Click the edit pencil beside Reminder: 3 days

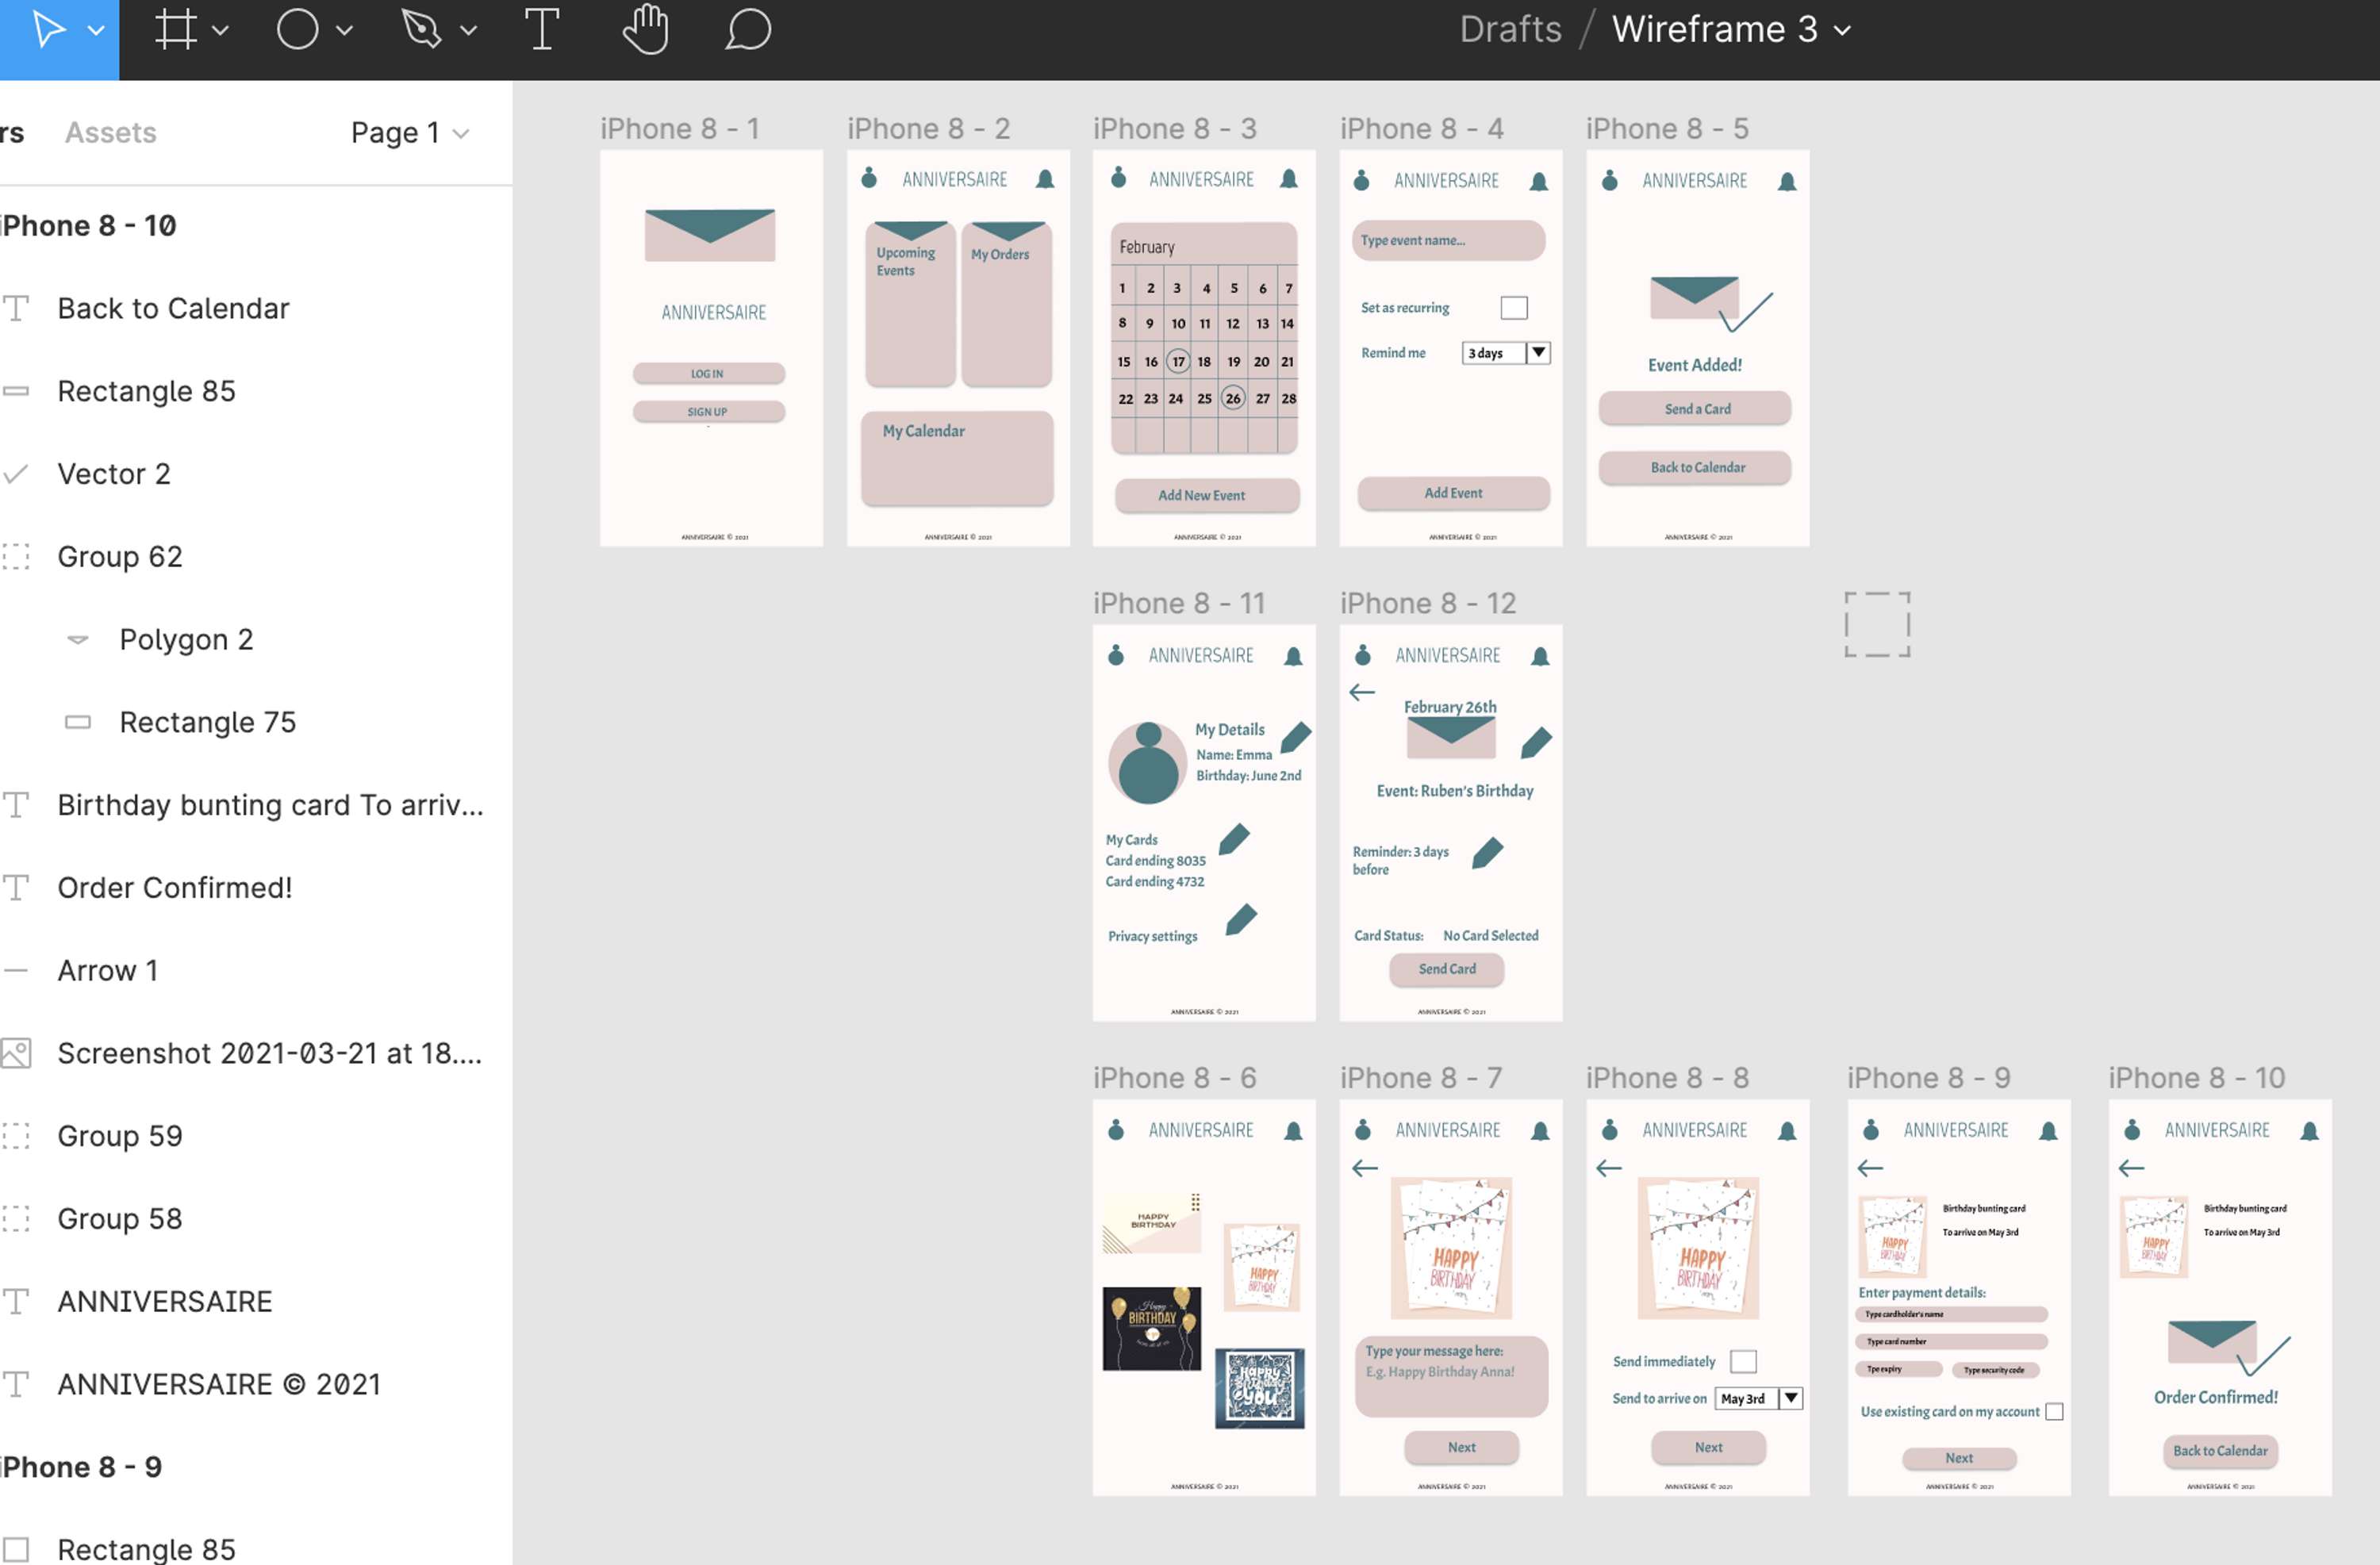tap(1487, 853)
